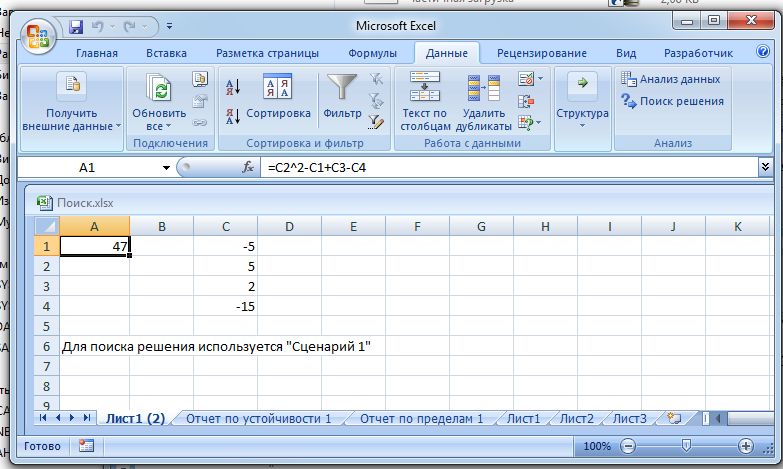This screenshot has height=469, width=783.
Task: Select cell C3 with value 2
Action: [x=226, y=286]
